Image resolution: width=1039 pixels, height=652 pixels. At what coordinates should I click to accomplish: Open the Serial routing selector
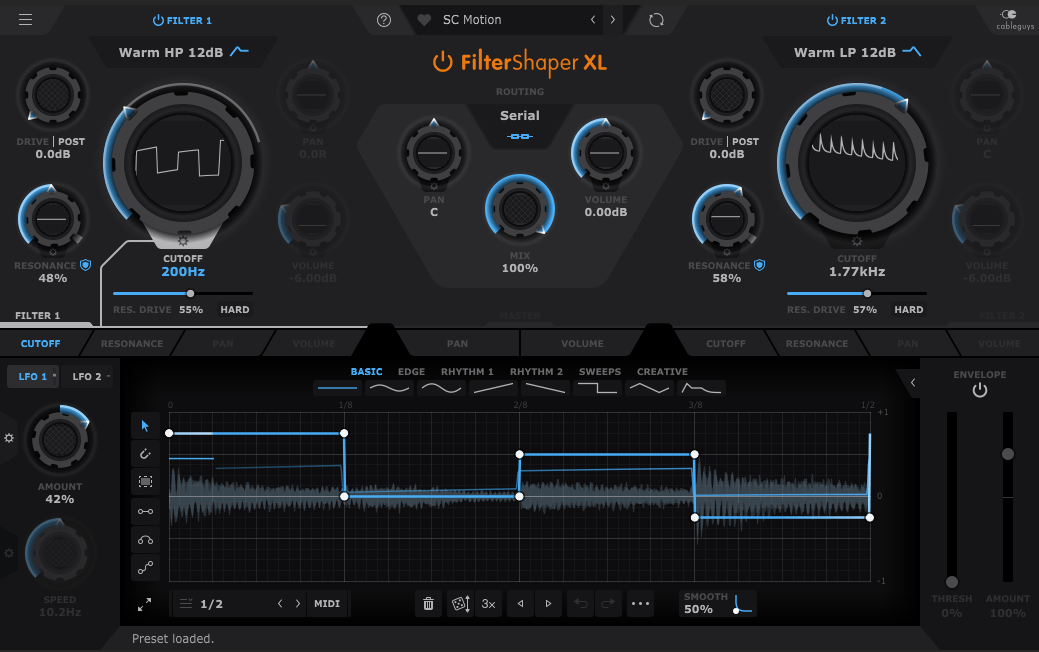point(519,124)
